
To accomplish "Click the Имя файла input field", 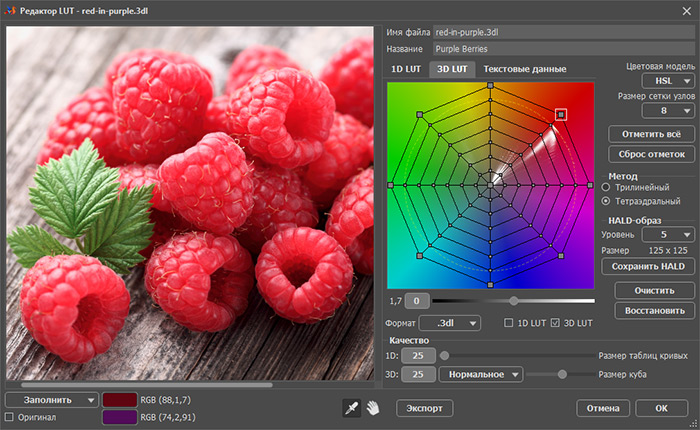I will pyautogui.click(x=564, y=32).
